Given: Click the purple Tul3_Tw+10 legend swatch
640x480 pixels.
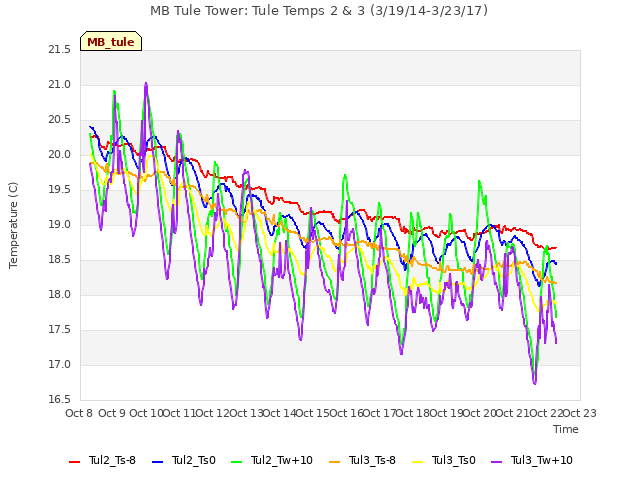Looking at the screenshot, I should (497, 461).
